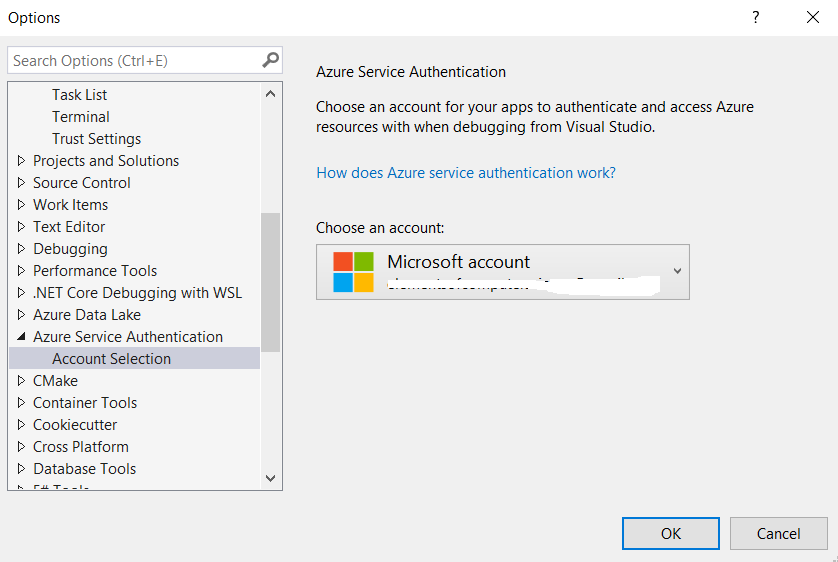
Task: Open the Microsoft account dropdown
Action: pos(502,272)
